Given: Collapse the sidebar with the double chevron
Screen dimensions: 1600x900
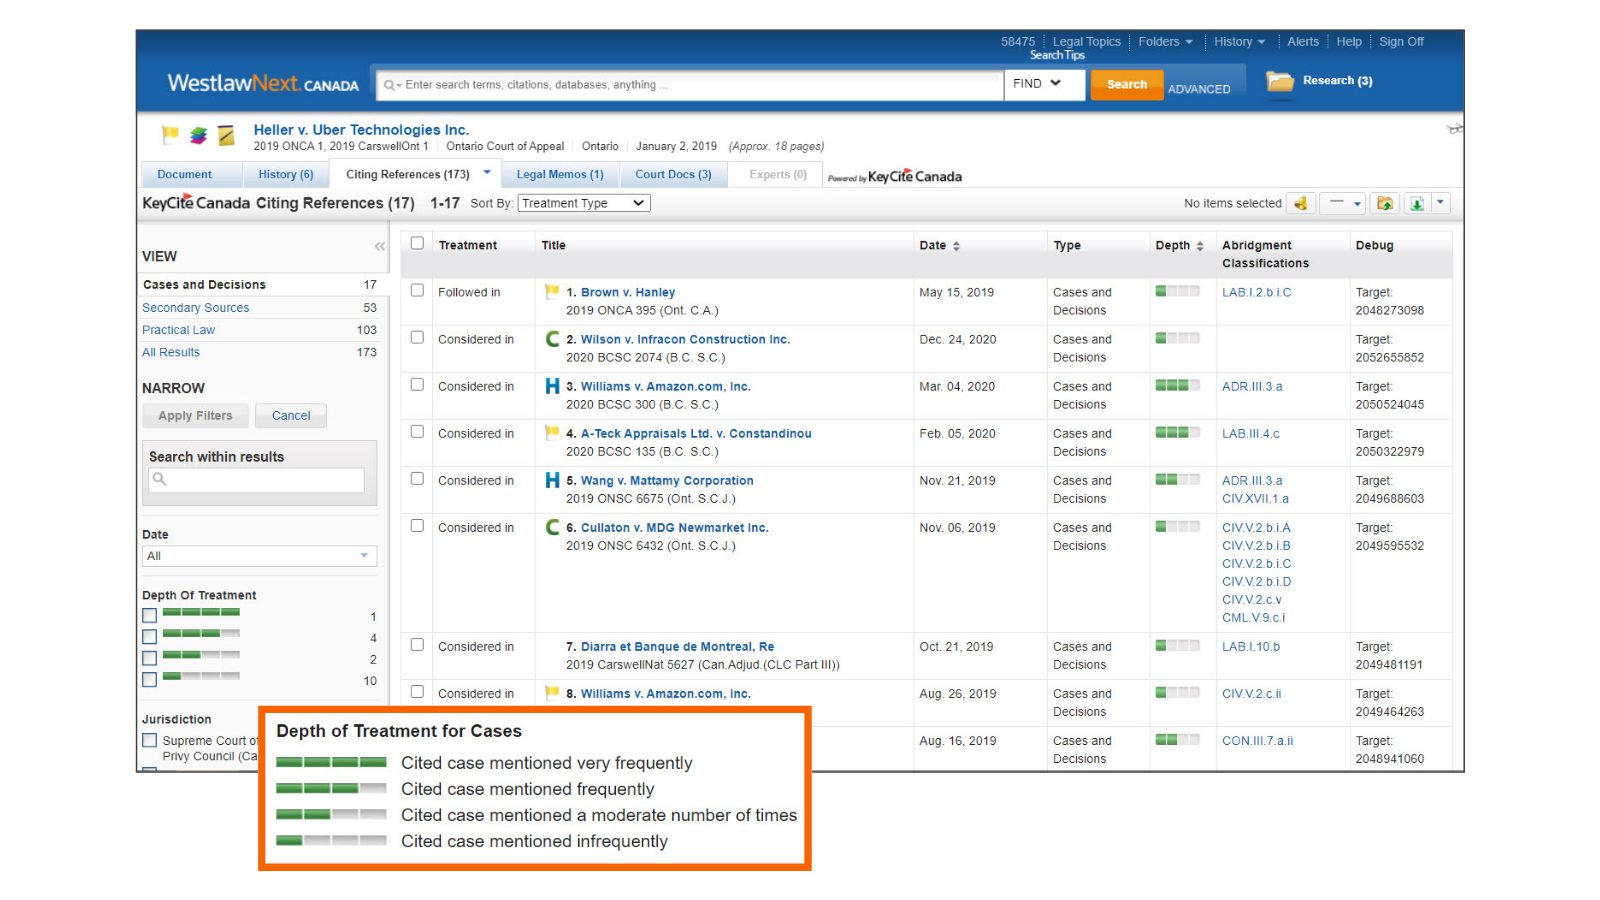Looking at the screenshot, I should click(x=380, y=246).
